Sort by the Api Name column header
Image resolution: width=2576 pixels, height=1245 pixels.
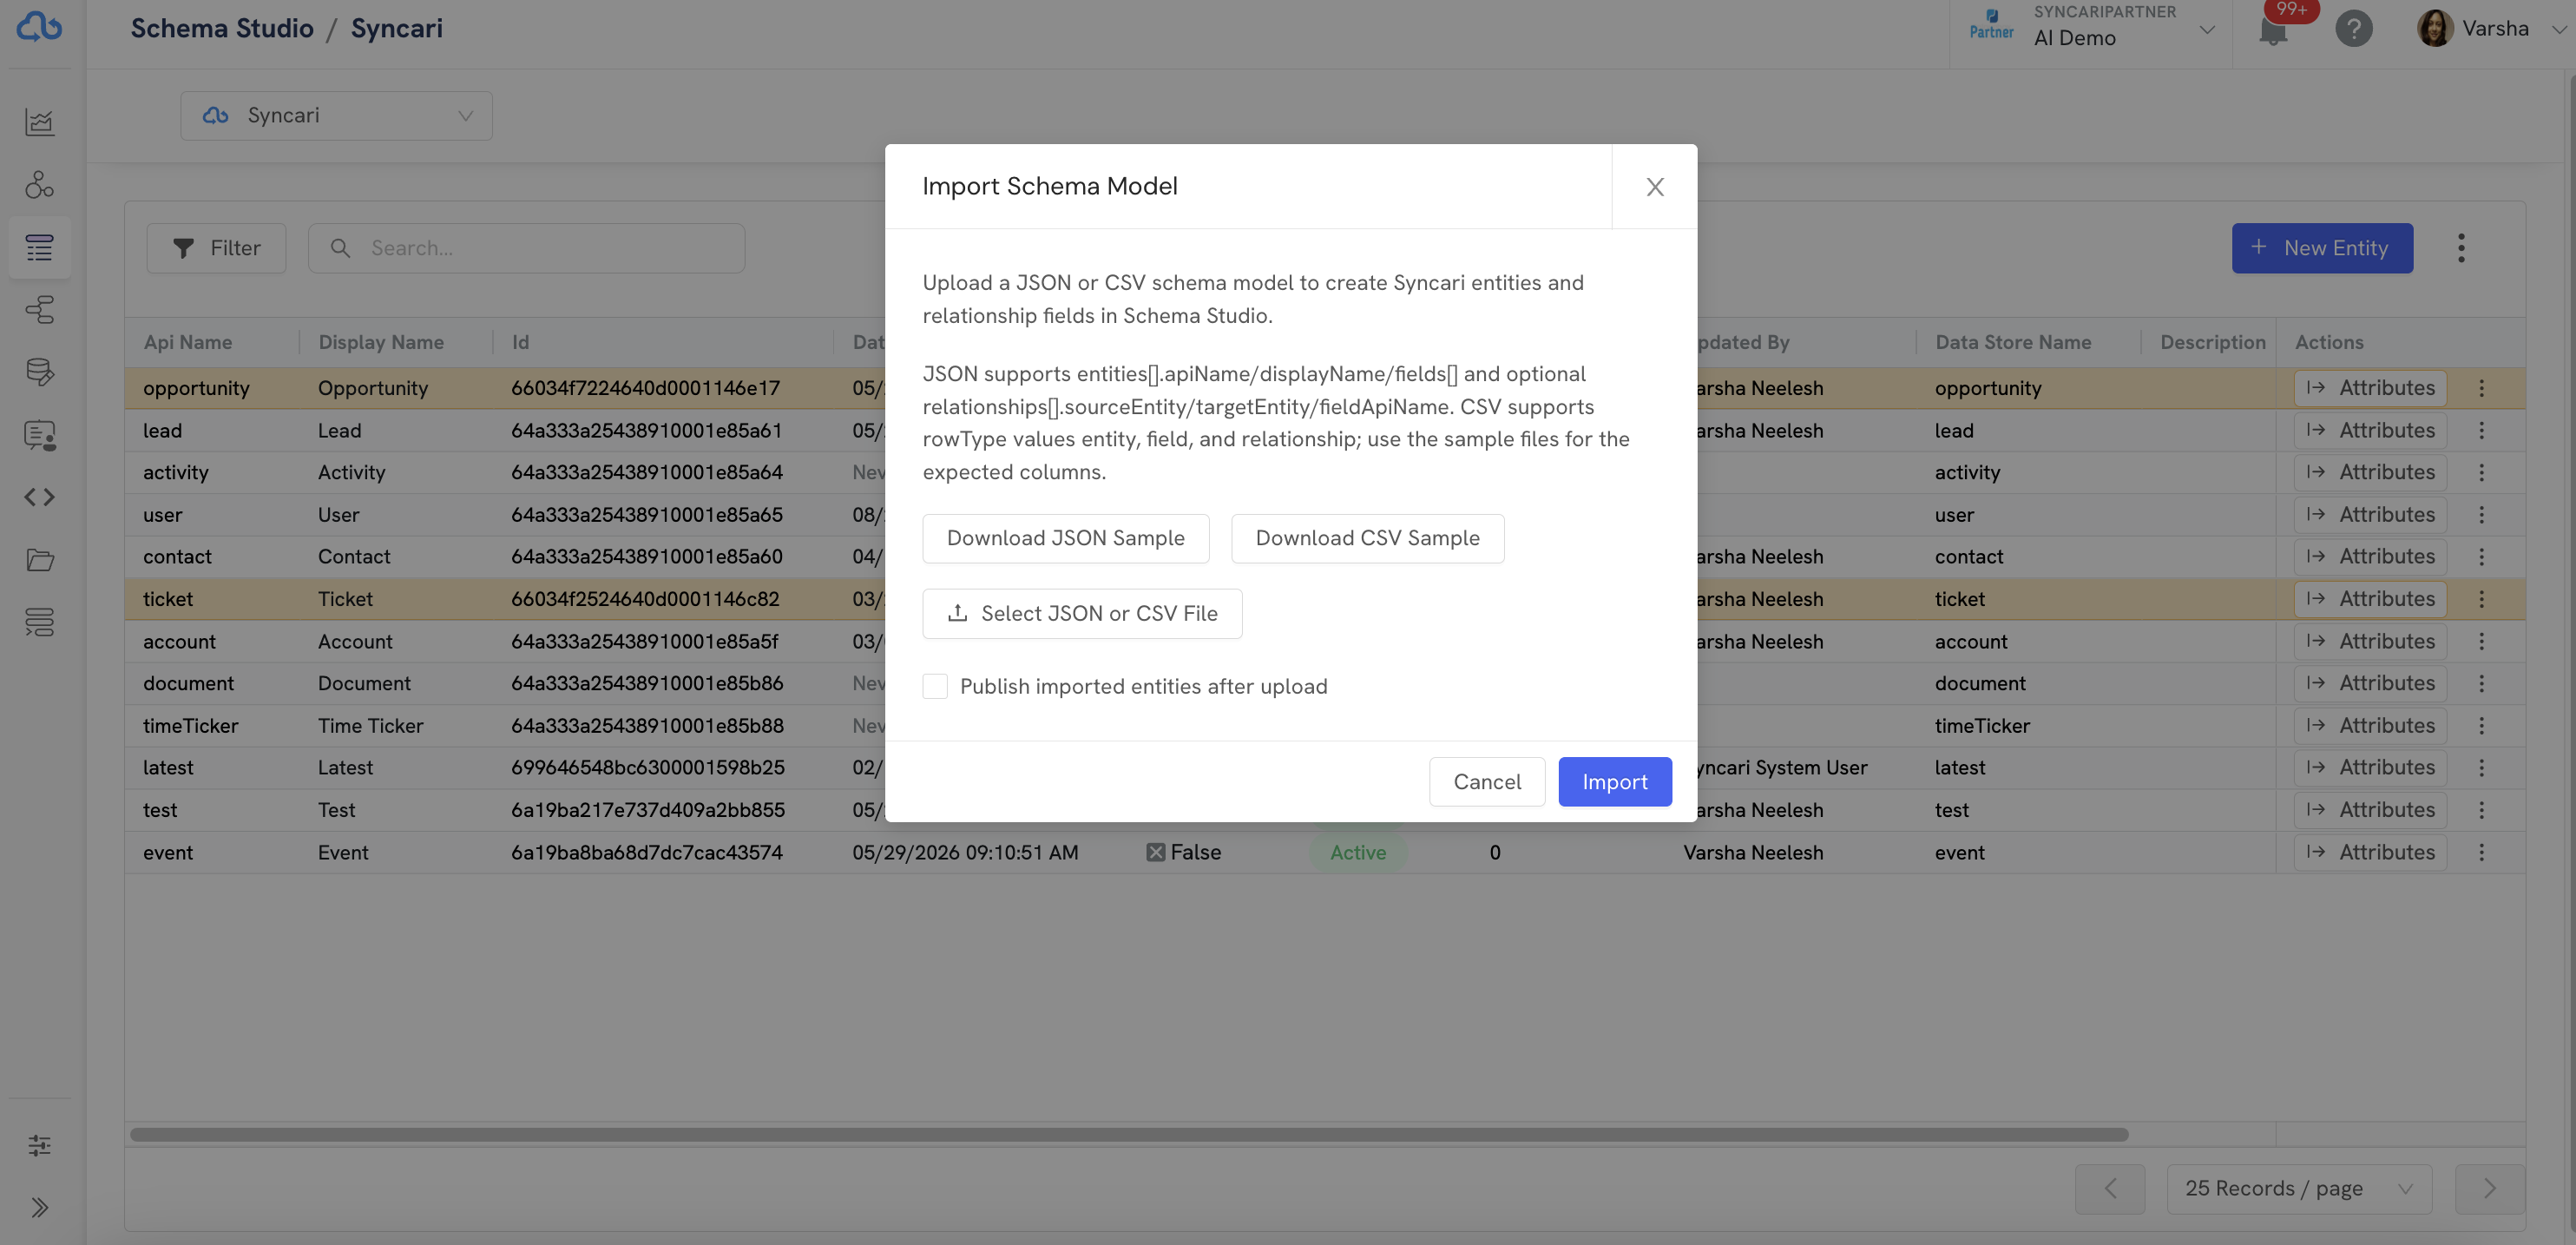pos(187,342)
